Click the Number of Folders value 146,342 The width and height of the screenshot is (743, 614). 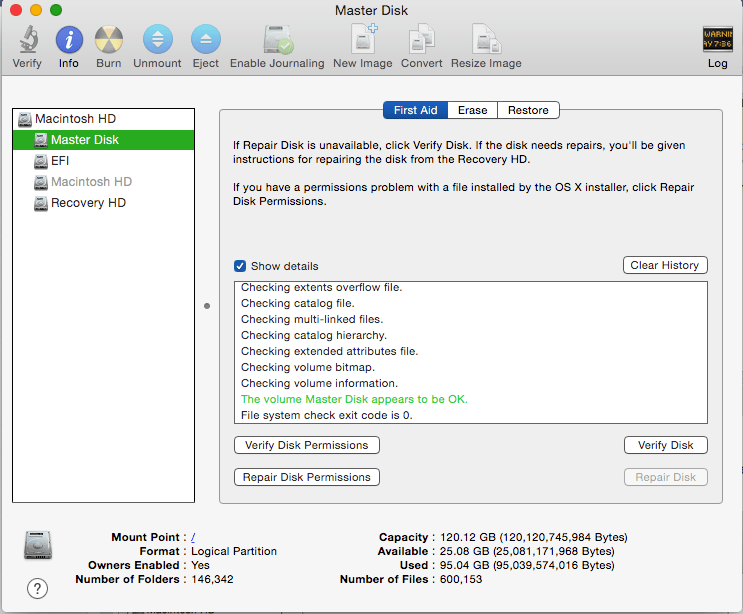[212, 579]
